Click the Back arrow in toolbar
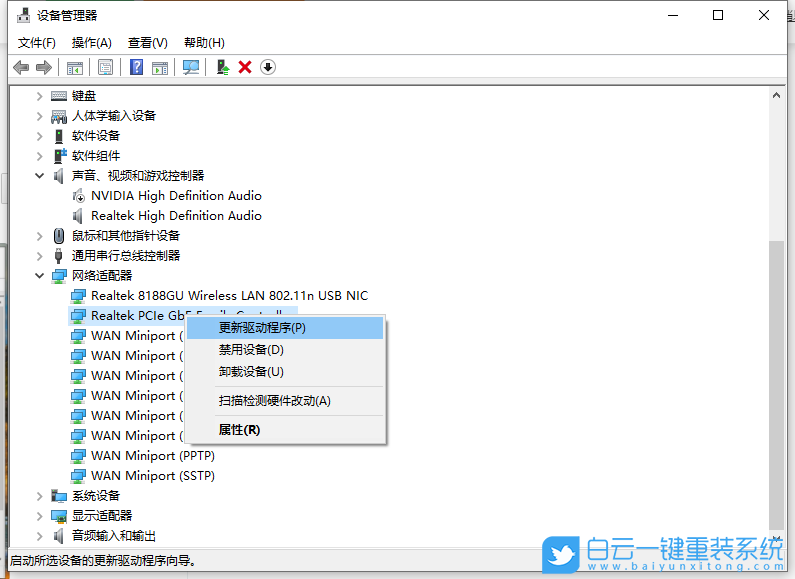The height and width of the screenshot is (579, 795). click(x=21, y=67)
